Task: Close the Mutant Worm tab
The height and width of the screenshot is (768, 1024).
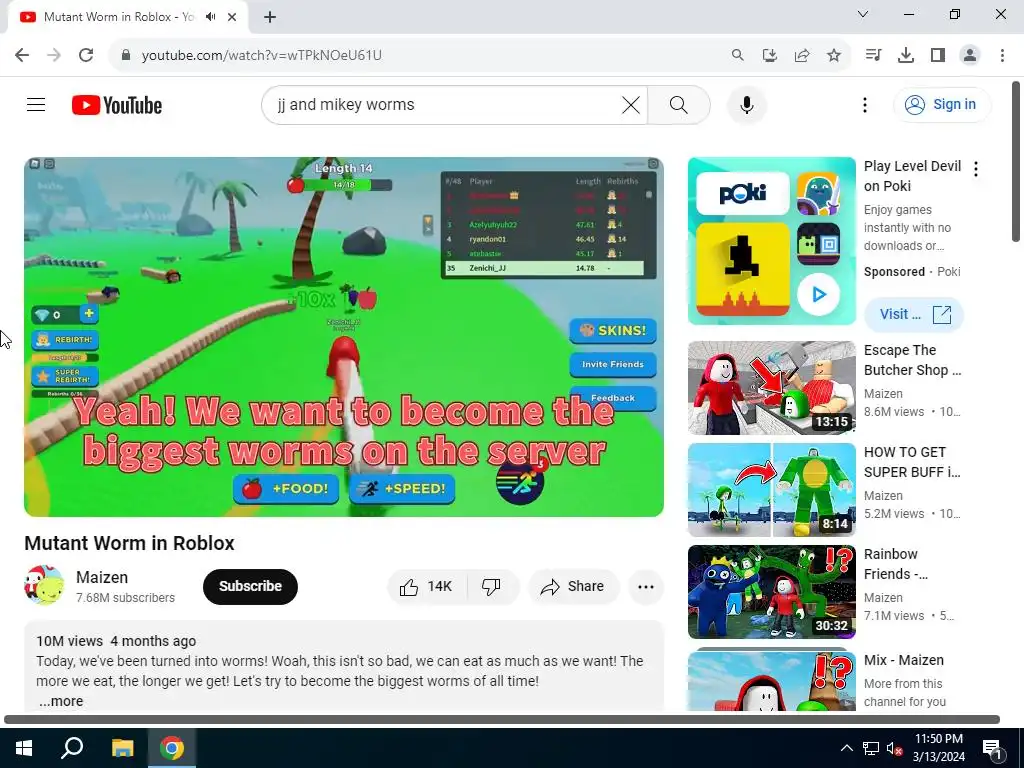Action: (232, 17)
